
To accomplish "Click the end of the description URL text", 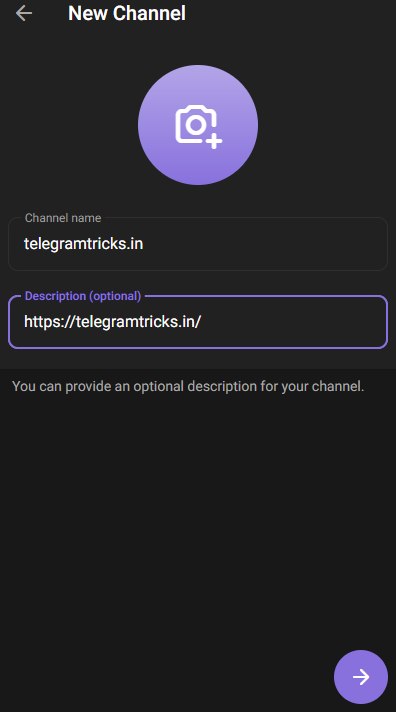I will [x=202, y=321].
